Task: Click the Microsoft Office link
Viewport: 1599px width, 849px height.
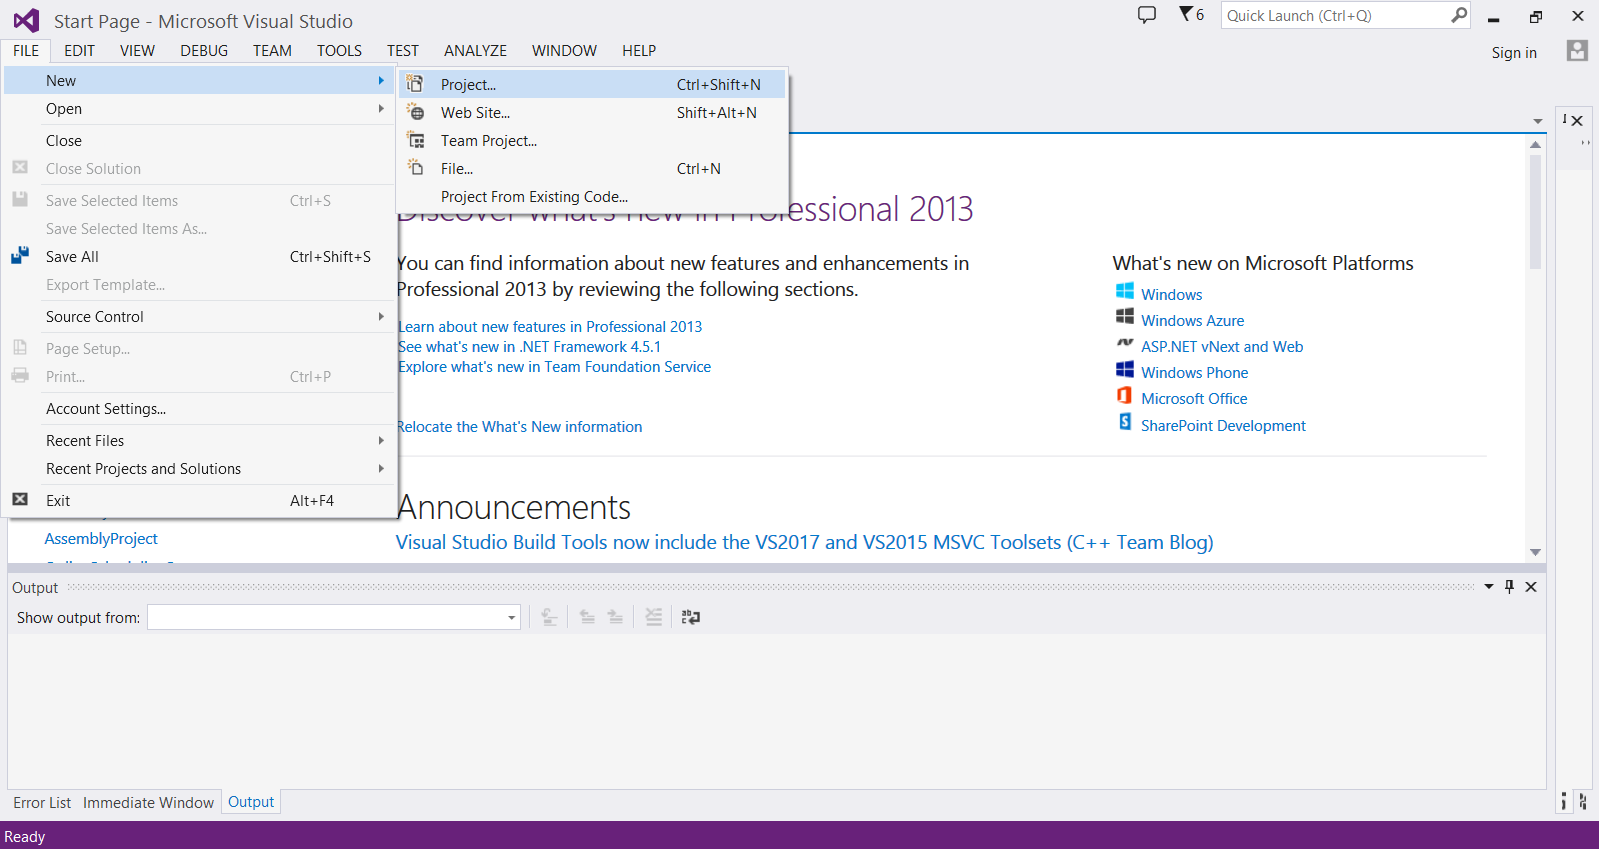Action: [x=1194, y=399]
